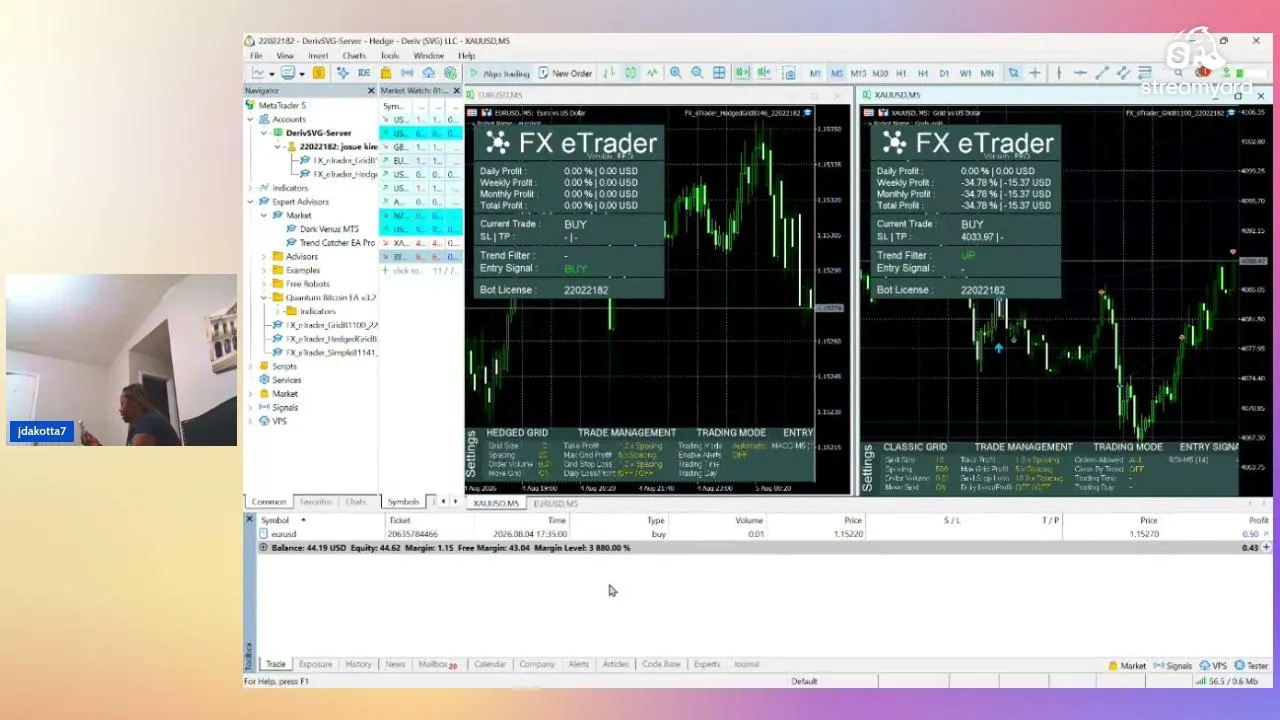Click the IDE MetaEditor icon

[x=364, y=73]
